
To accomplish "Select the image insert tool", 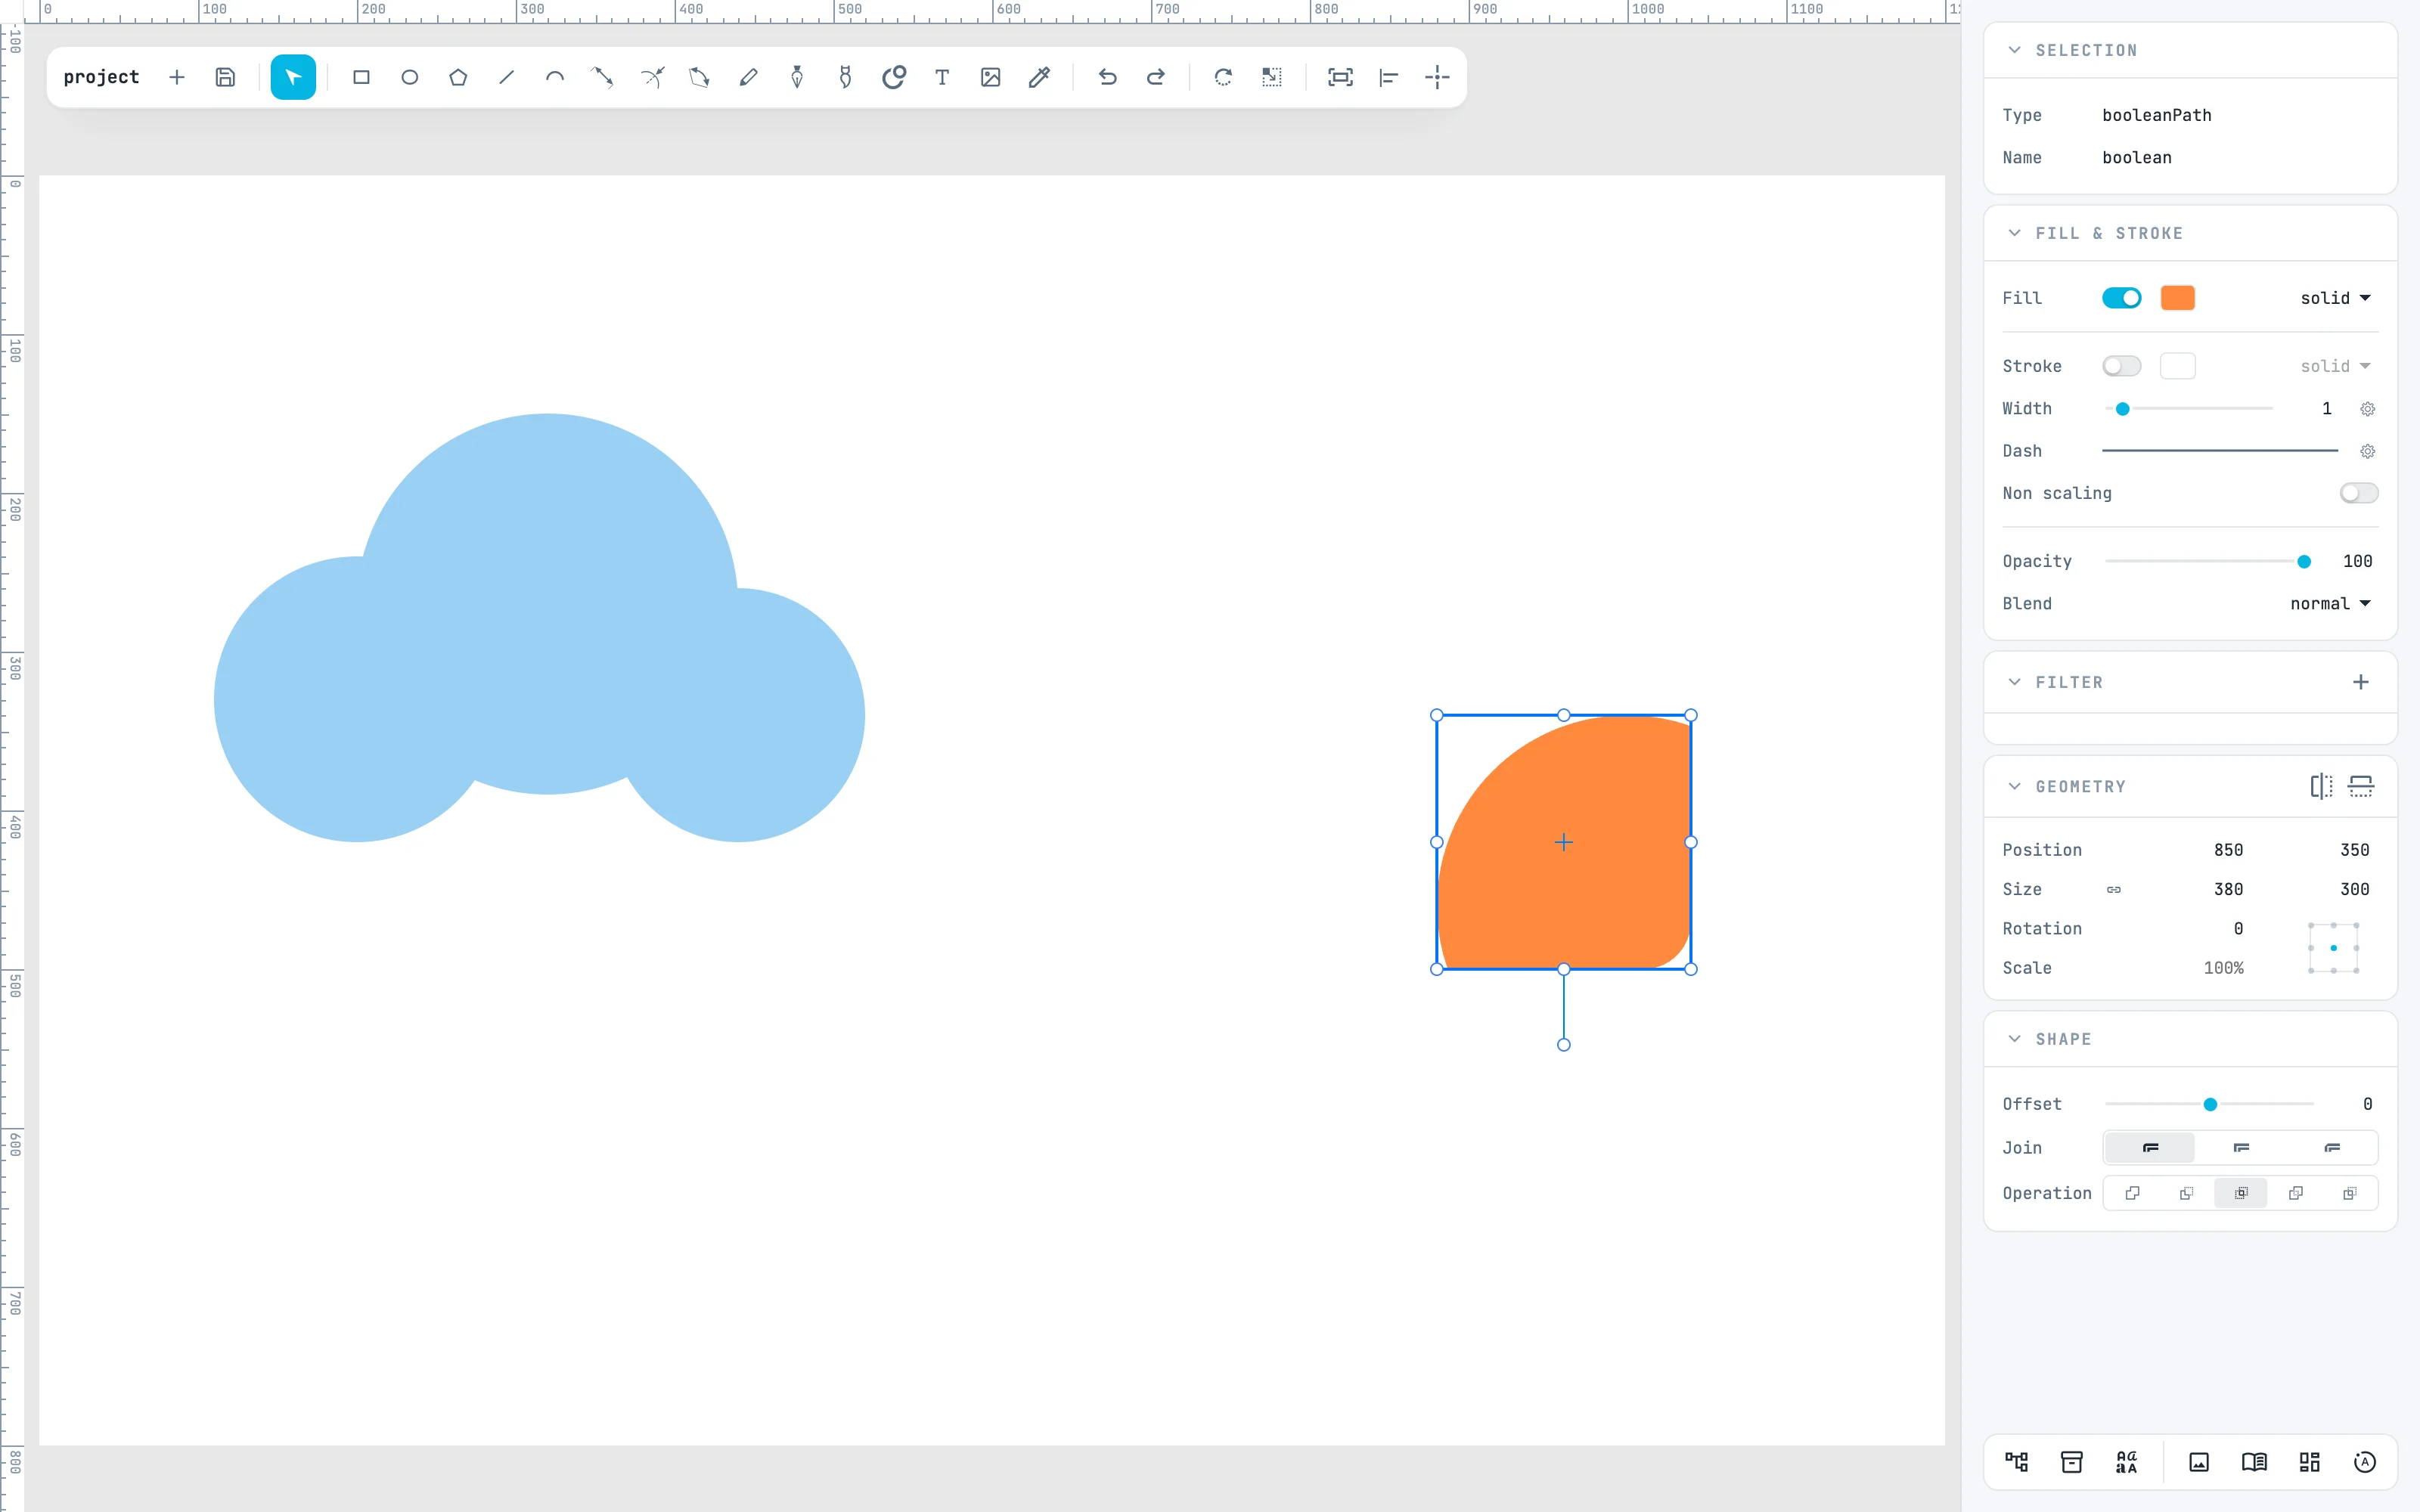I will point(991,77).
